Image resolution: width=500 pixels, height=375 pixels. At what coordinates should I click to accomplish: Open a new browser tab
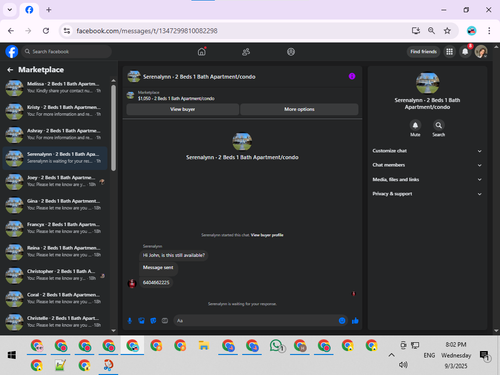click(x=49, y=10)
